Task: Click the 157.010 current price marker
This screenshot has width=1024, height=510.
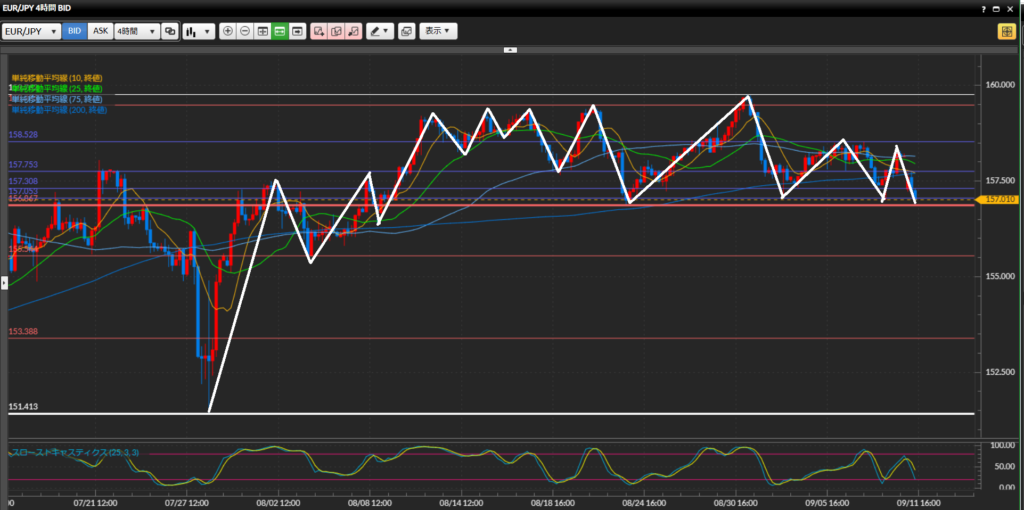Action: (998, 200)
